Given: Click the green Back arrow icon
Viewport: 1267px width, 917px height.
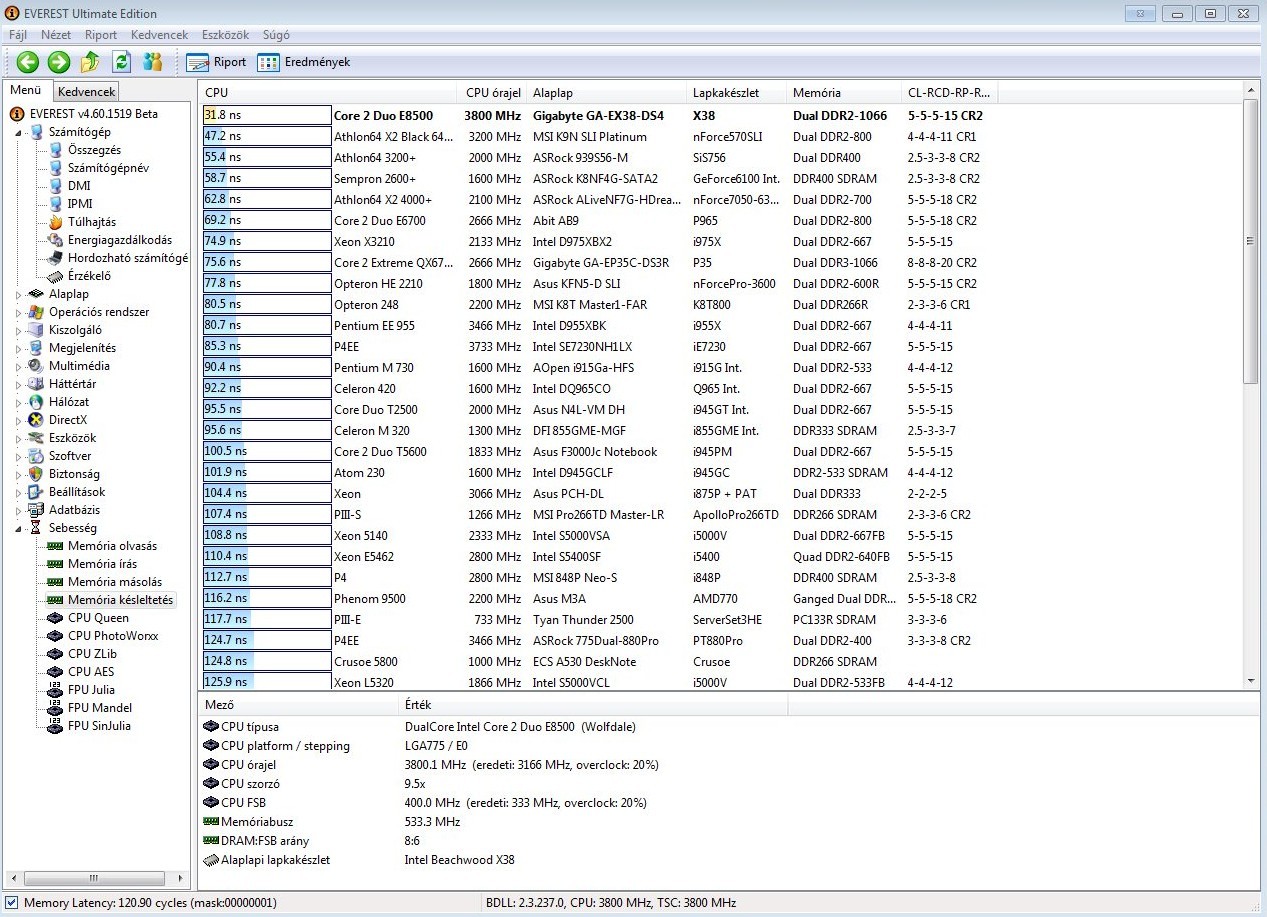Looking at the screenshot, I should click(x=28, y=62).
